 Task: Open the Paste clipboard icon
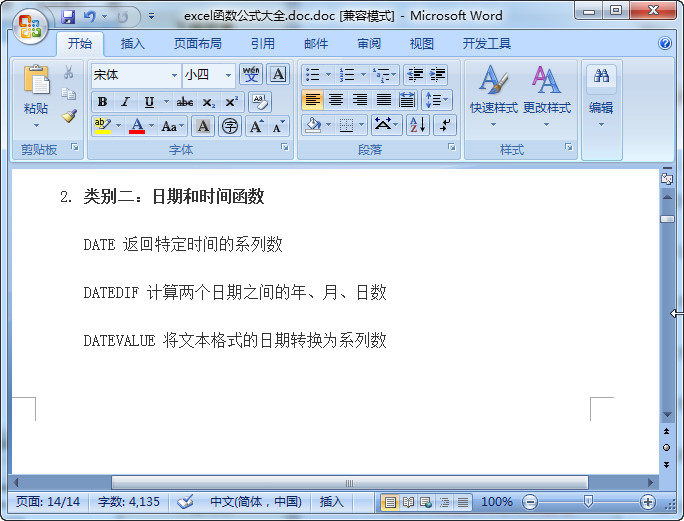point(37,79)
